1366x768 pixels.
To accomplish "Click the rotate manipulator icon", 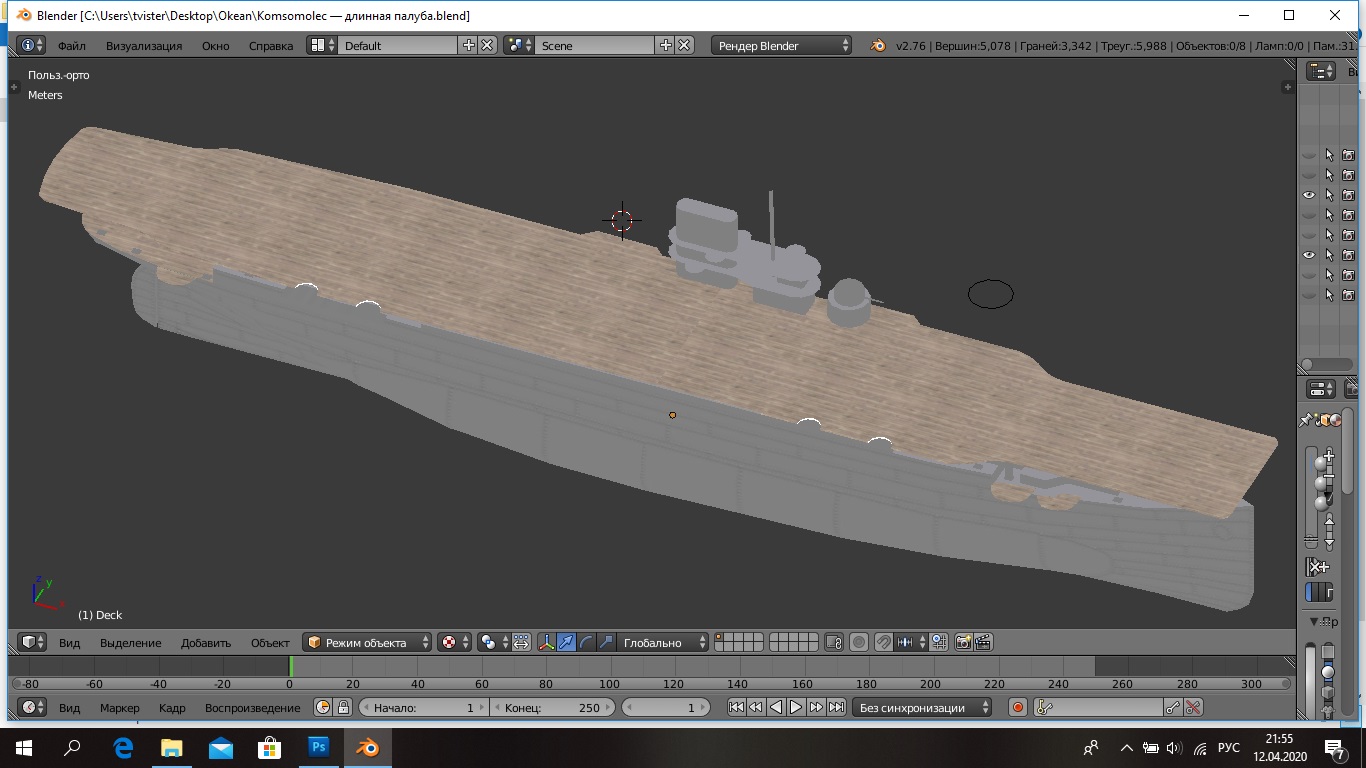I will pyautogui.click(x=587, y=642).
